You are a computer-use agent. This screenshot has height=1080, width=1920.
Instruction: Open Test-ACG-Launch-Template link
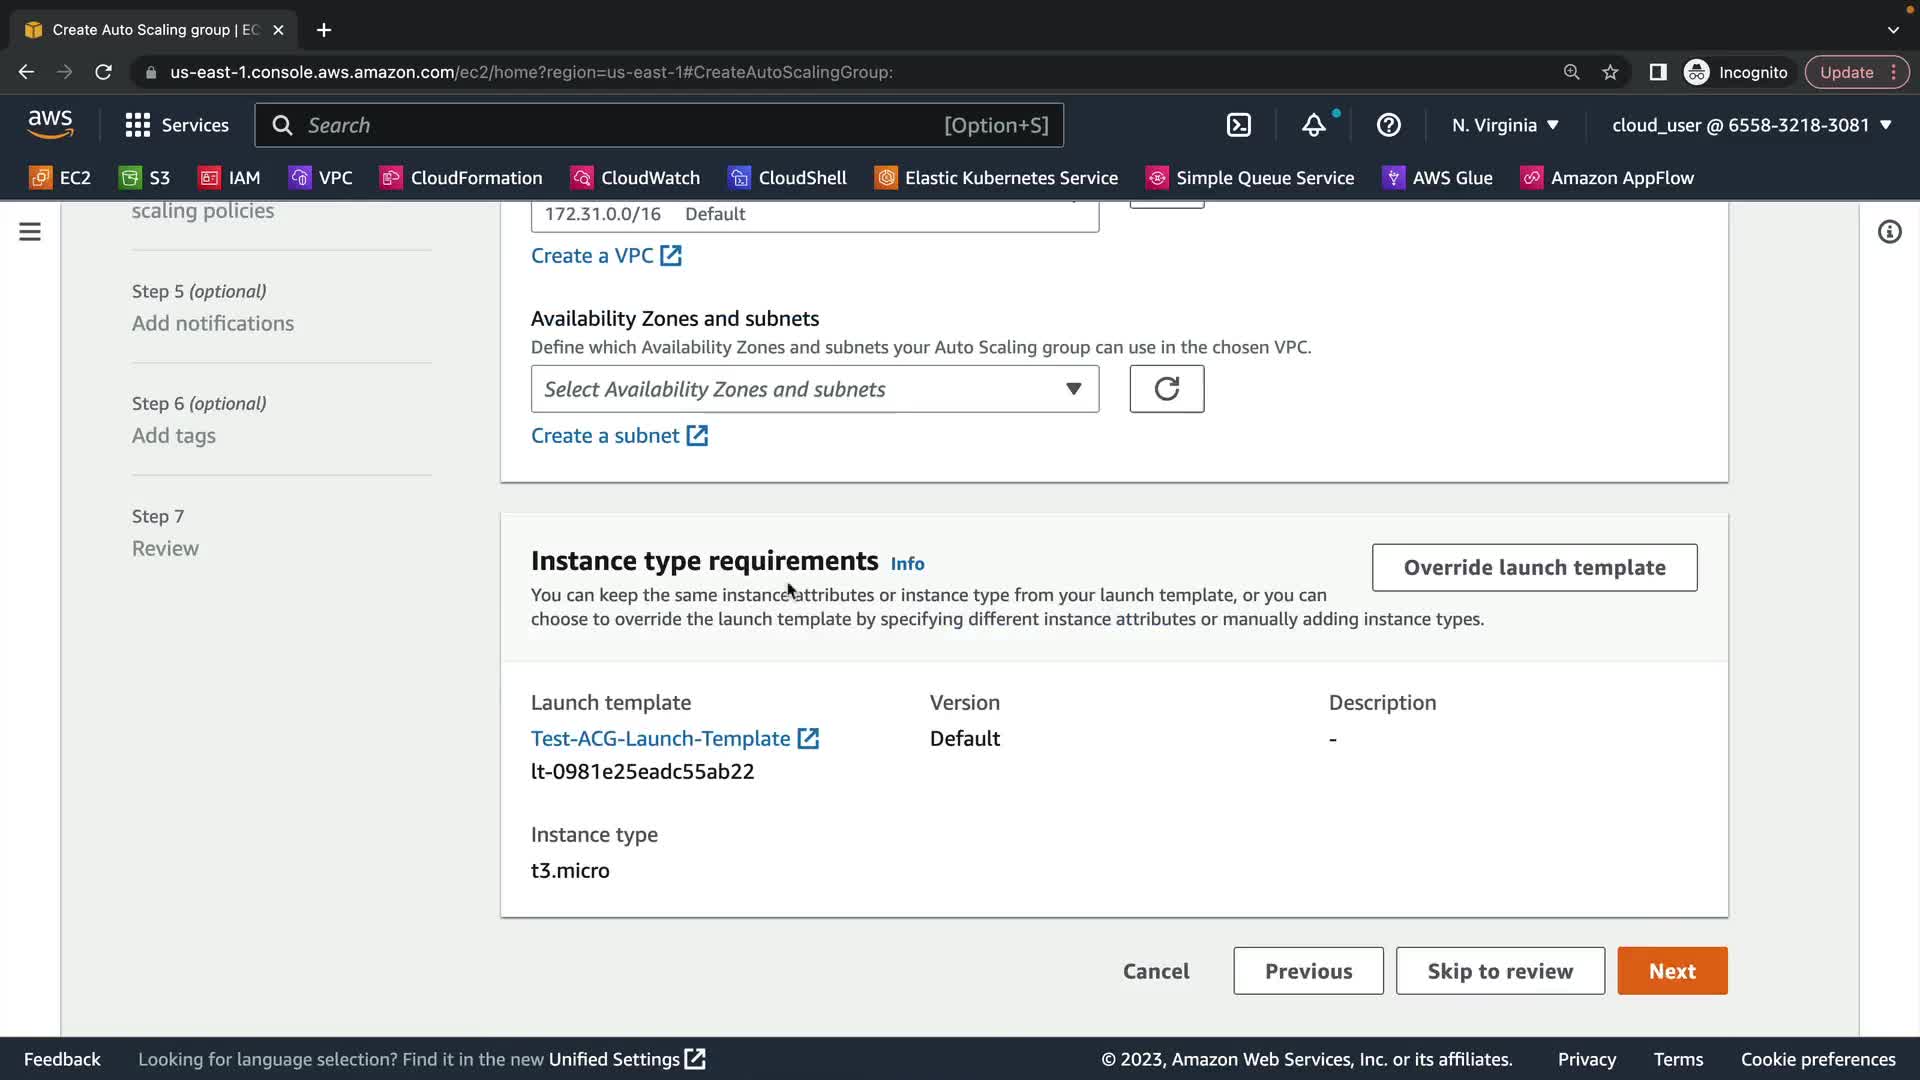[661, 739]
